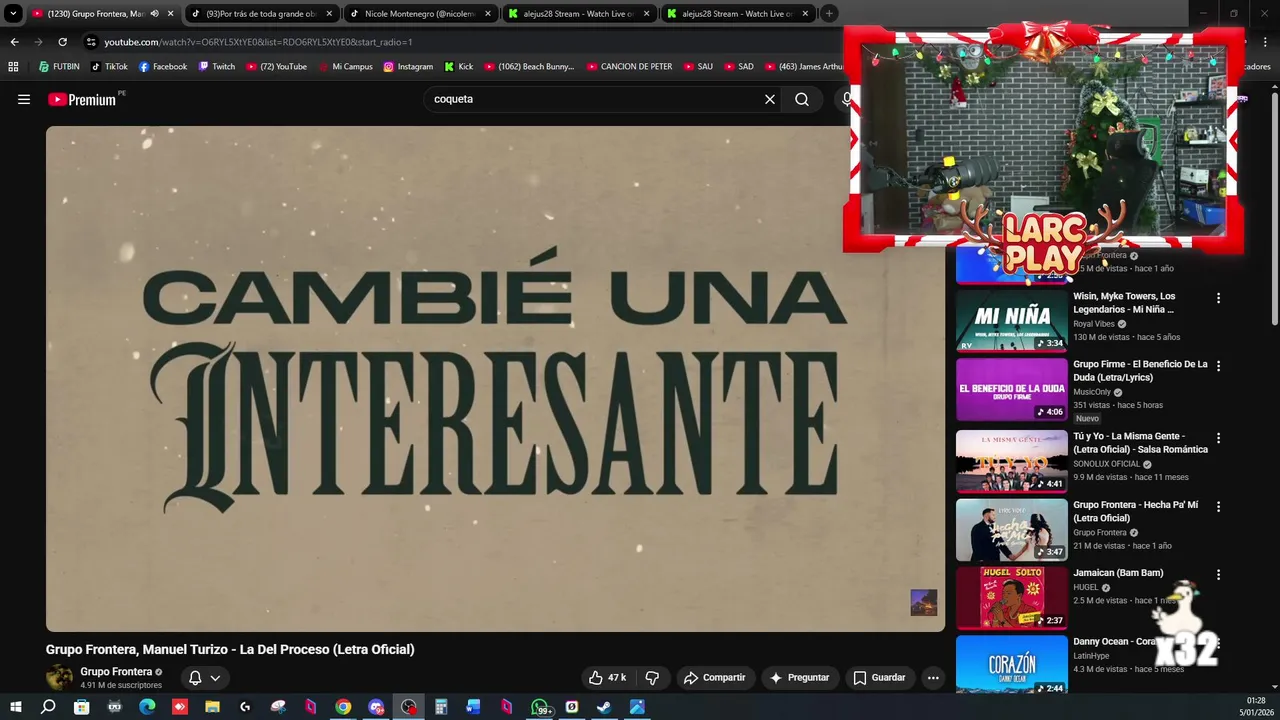Open options menu for Mi Niña video

(1218, 298)
